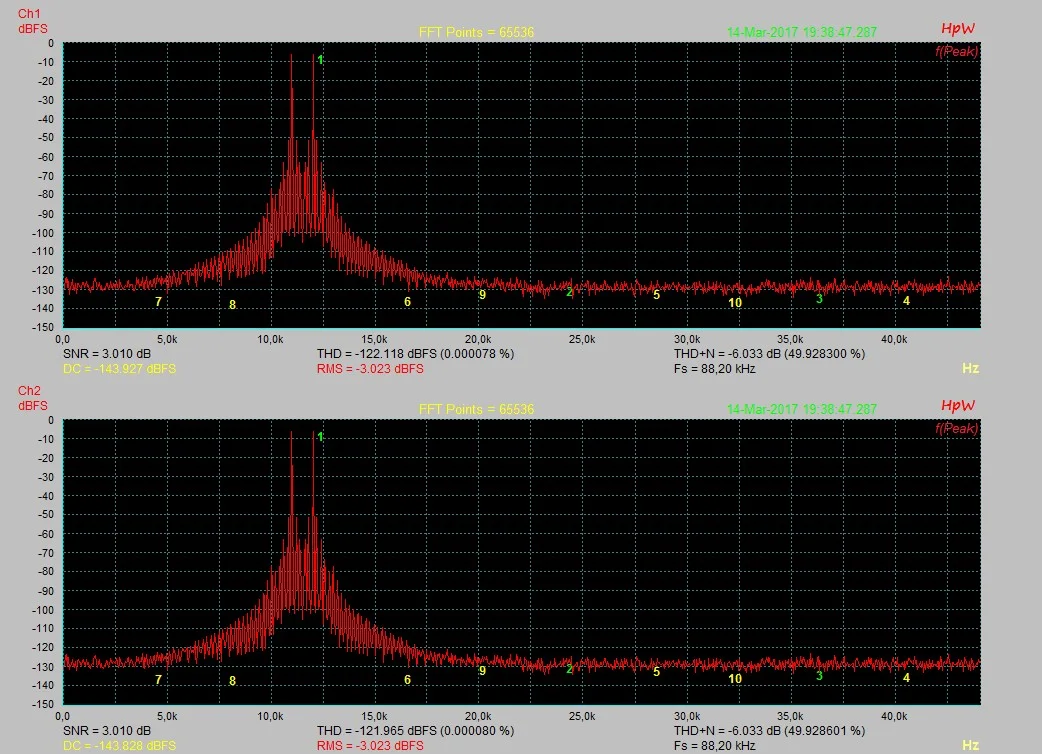
Task: Click the timestamp above Ch2 plot
Action: point(802,409)
